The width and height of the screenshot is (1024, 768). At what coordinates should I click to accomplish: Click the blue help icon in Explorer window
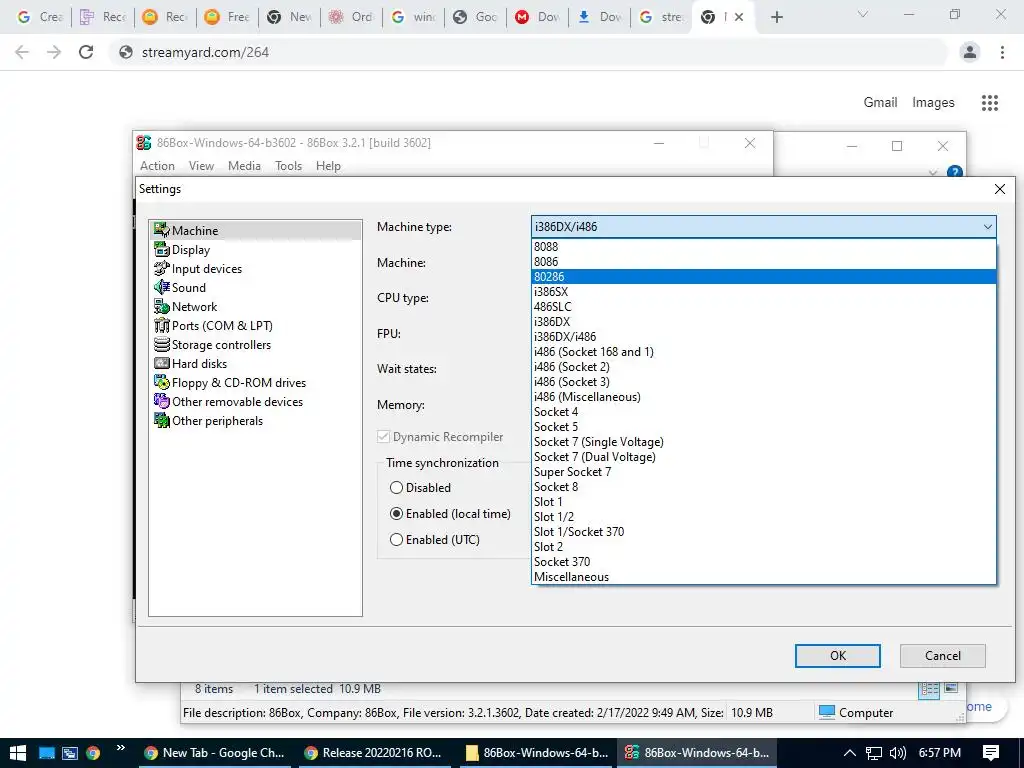tap(955, 172)
